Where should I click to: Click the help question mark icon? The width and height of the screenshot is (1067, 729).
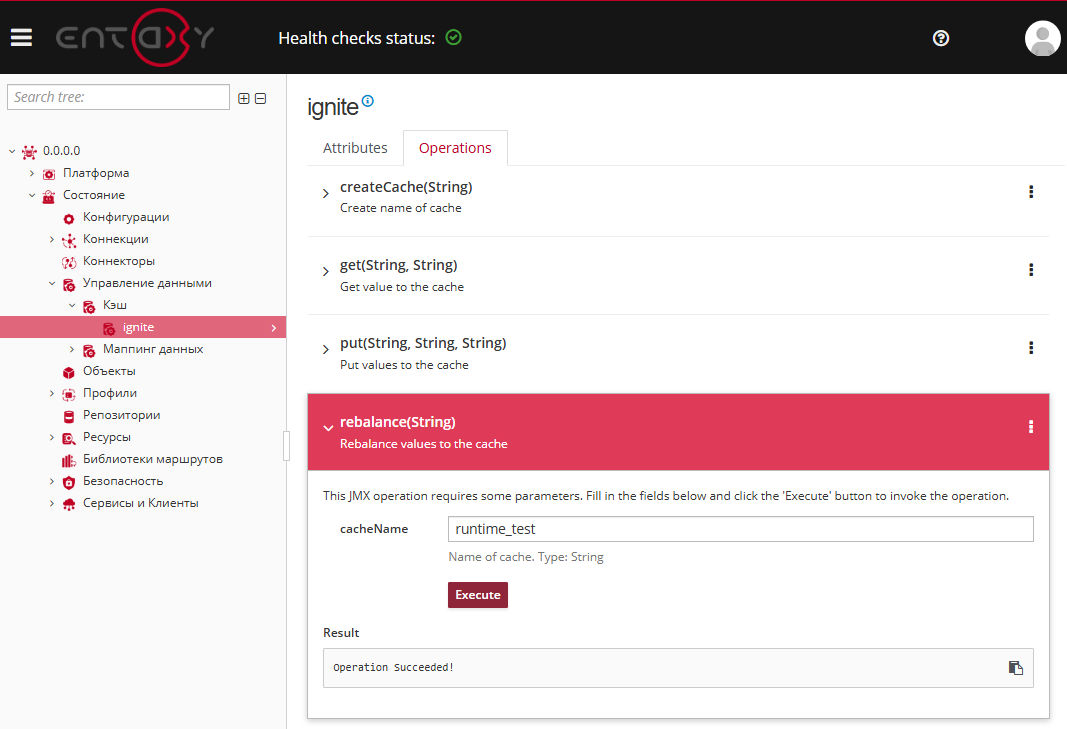coord(940,38)
